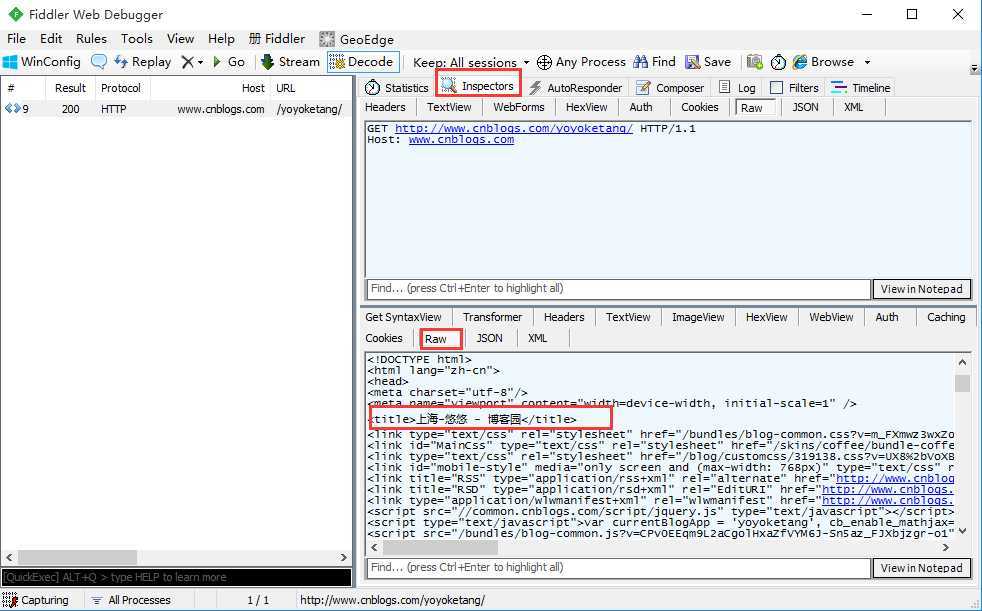Click the Find binoculars button
The width and height of the screenshot is (982, 611).
[654, 62]
